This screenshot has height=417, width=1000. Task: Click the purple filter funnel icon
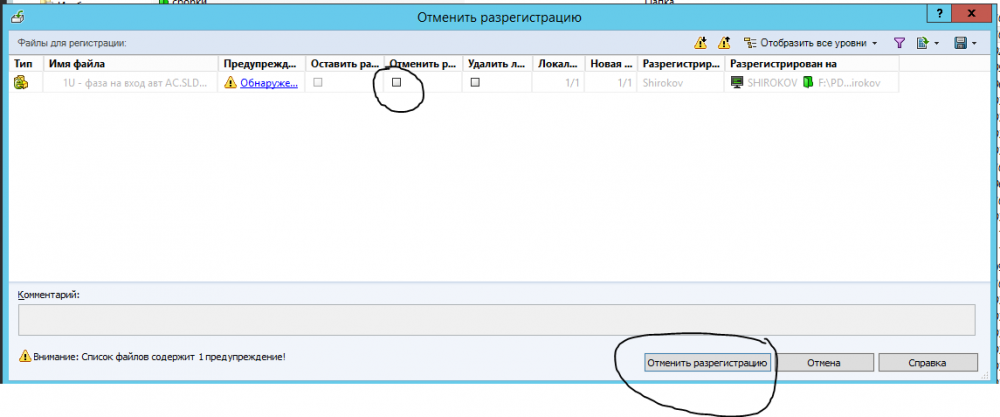point(899,43)
